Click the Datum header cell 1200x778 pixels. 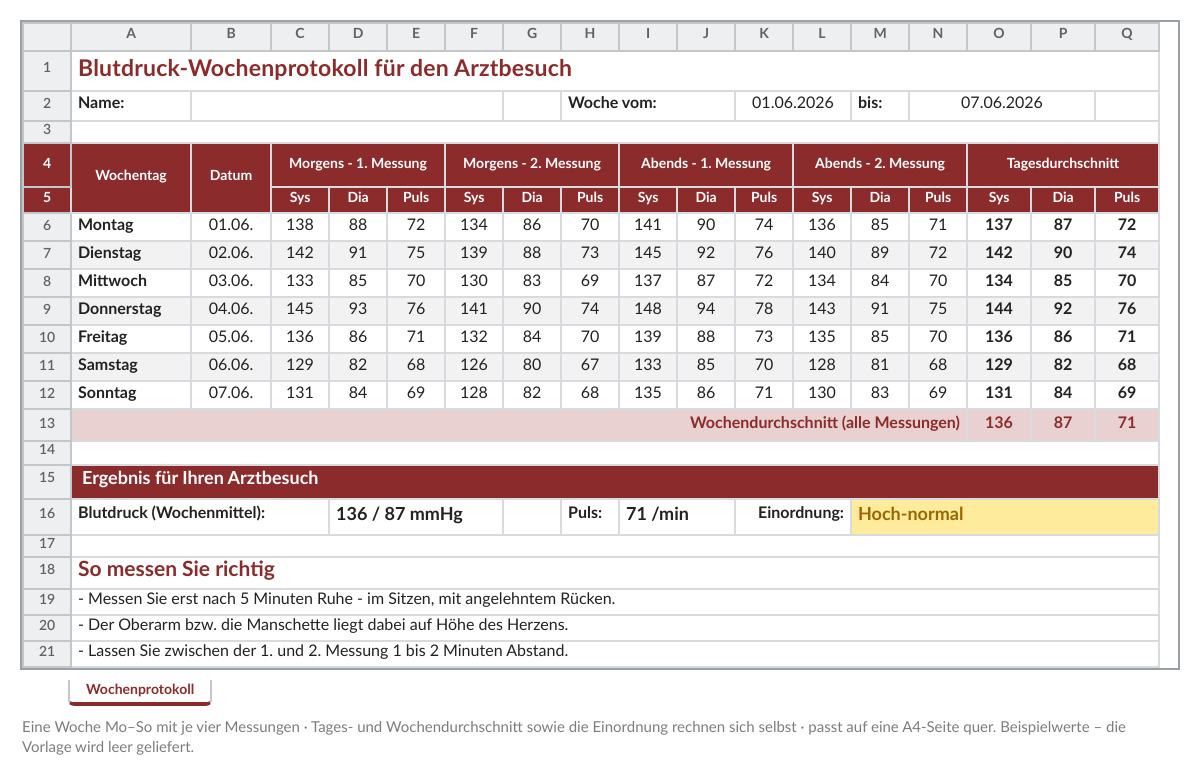(231, 176)
